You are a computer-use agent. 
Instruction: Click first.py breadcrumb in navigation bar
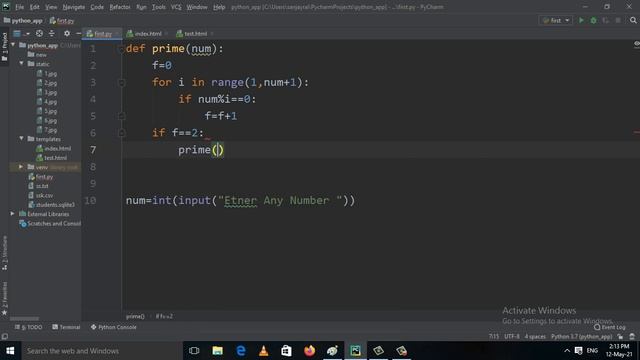coord(62,20)
